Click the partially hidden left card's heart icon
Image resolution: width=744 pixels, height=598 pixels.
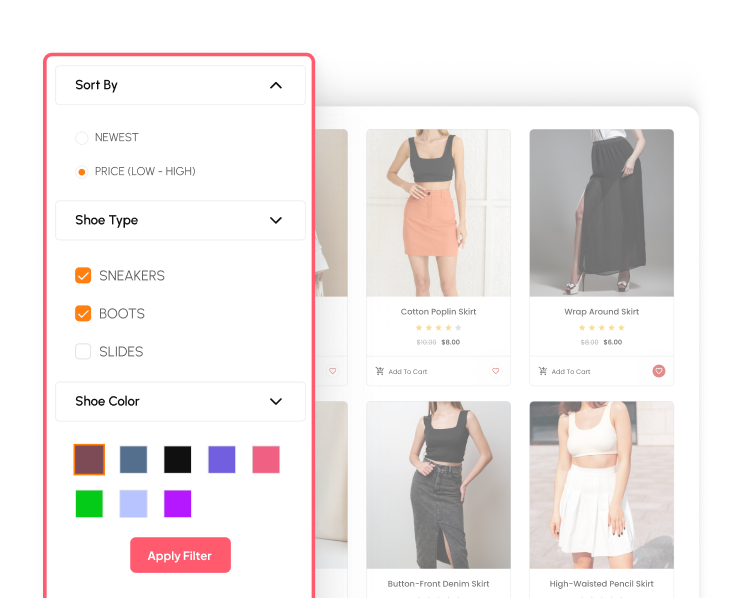click(333, 371)
